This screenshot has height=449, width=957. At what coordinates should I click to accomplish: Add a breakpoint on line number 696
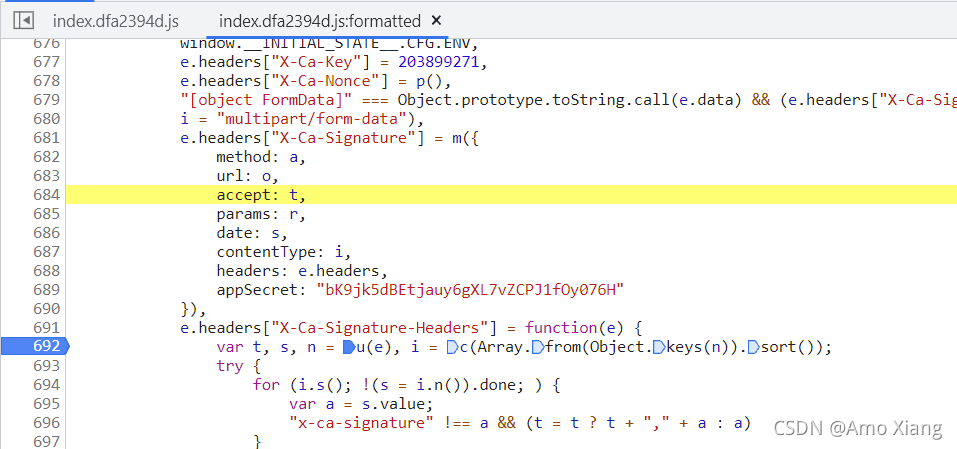tap(47, 422)
